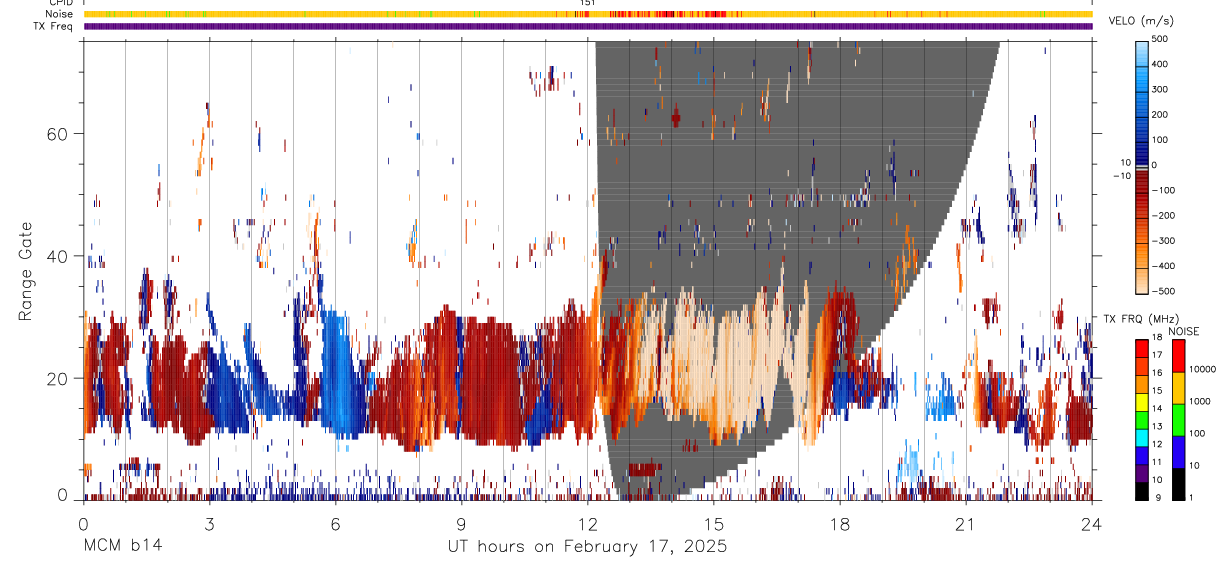Click the '15' tick on UT hours axis
Viewport: 1228px width, 567px height.
click(713, 523)
